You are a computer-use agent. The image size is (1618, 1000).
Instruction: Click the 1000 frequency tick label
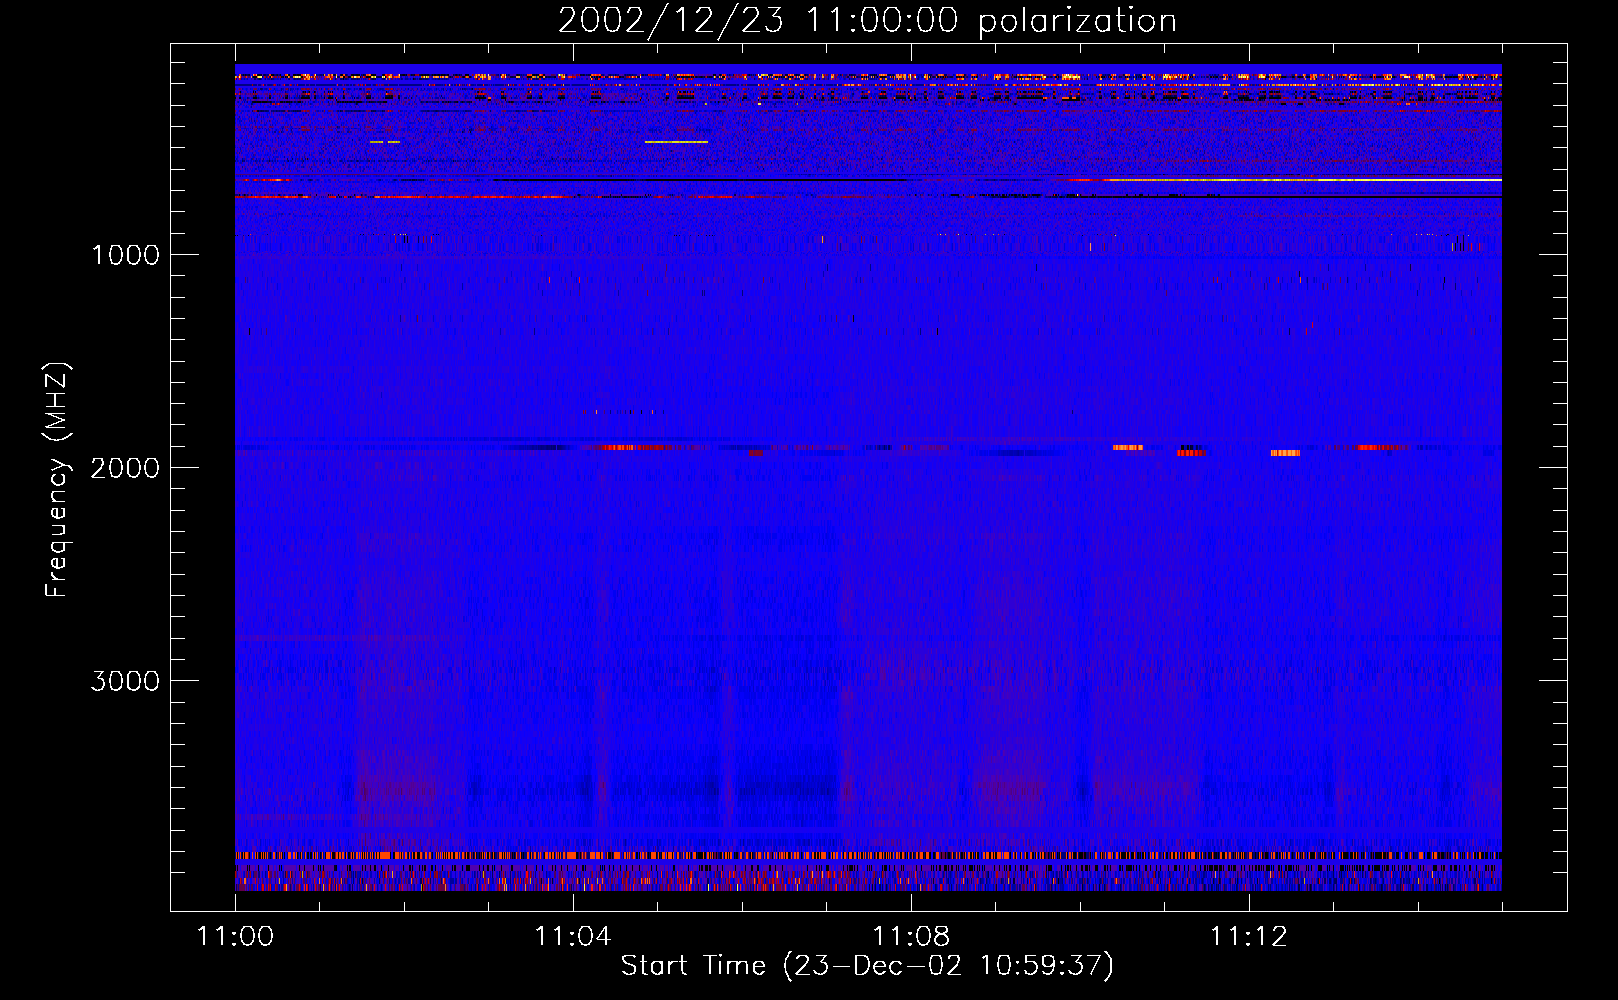(125, 255)
